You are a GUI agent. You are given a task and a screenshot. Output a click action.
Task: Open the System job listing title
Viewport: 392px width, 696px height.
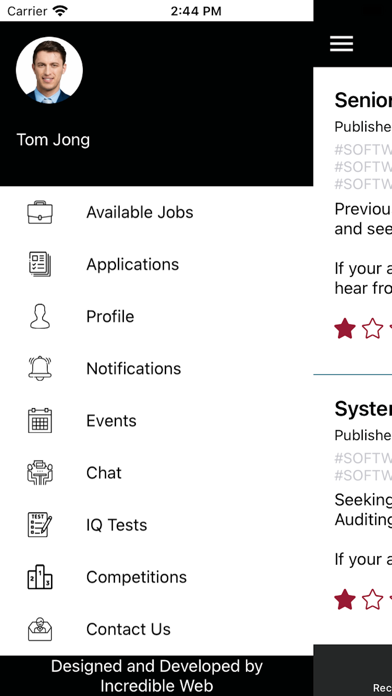(363, 409)
